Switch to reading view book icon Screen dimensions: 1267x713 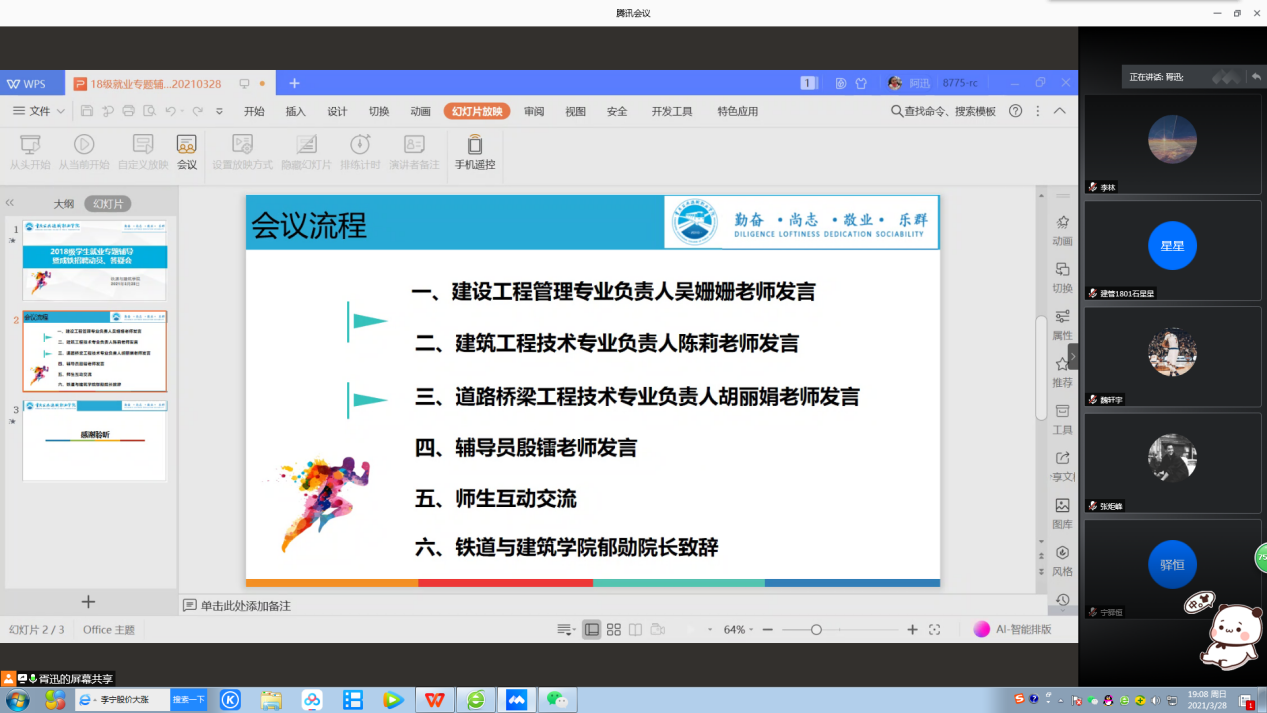636,629
